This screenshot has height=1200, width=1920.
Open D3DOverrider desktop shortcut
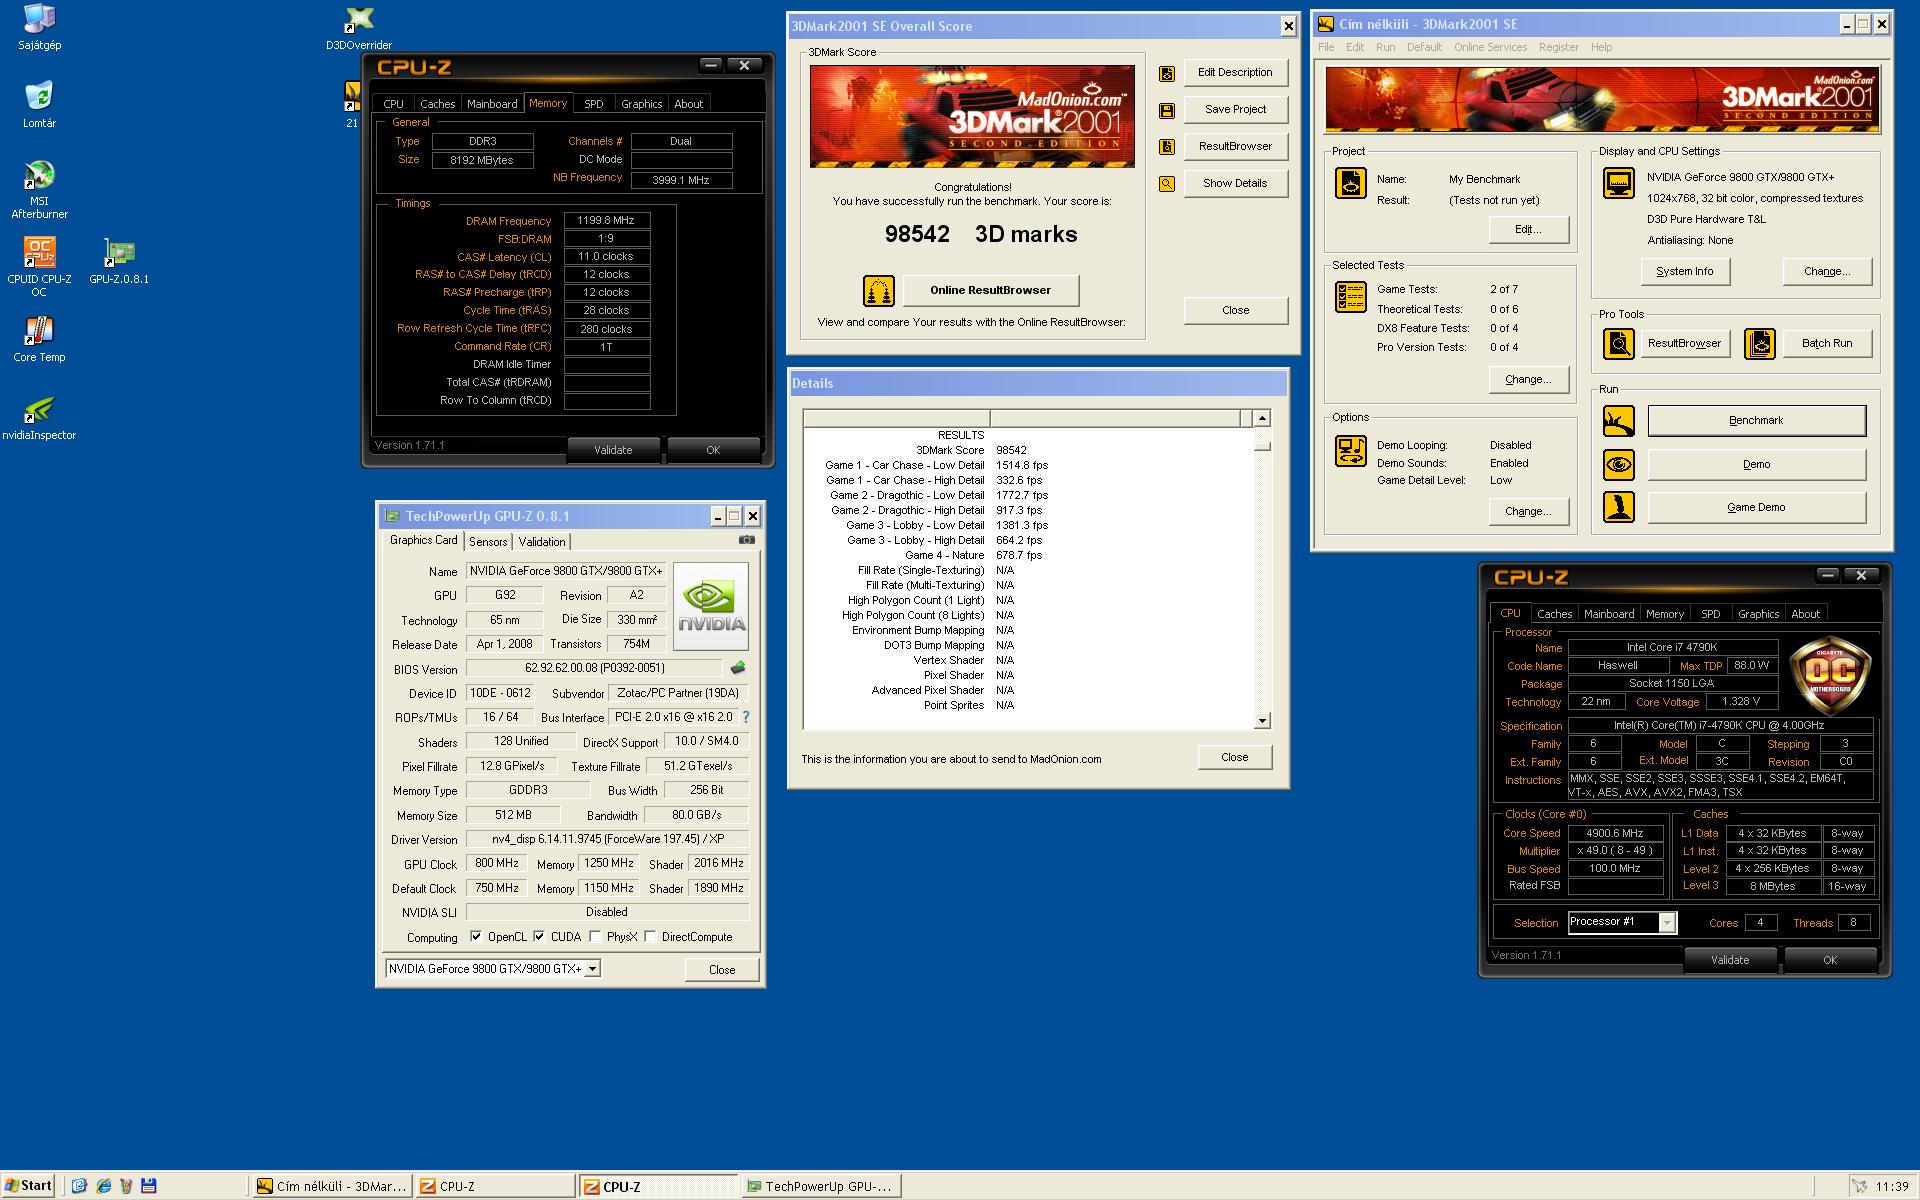[x=359, y=27]
